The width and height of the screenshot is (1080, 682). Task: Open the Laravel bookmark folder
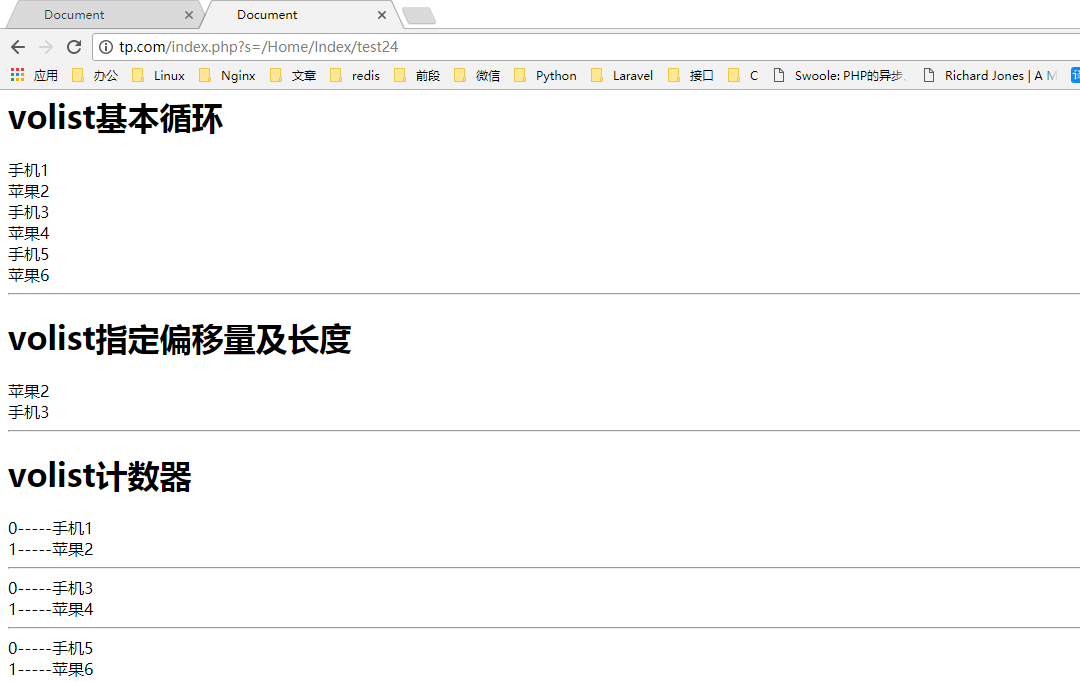[622, 75]
